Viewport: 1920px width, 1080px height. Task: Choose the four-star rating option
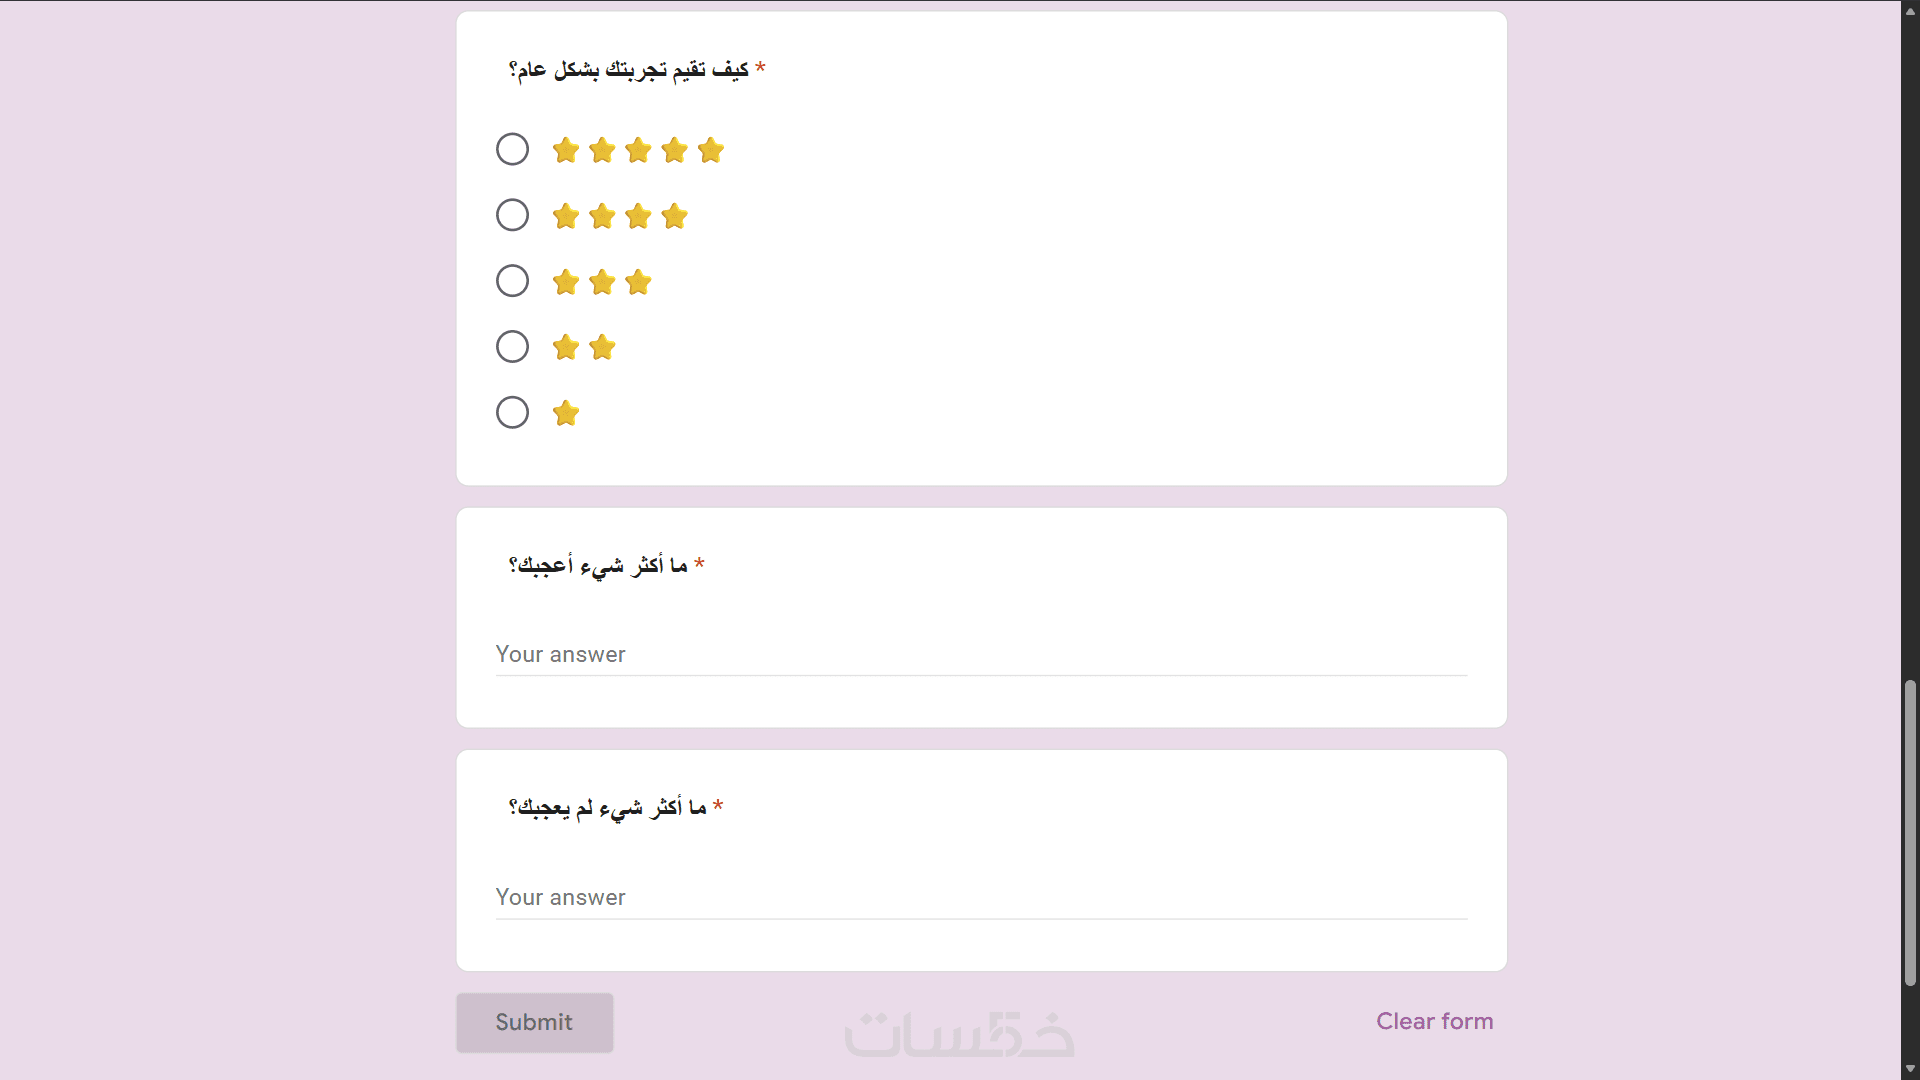[x=512, y=215]
